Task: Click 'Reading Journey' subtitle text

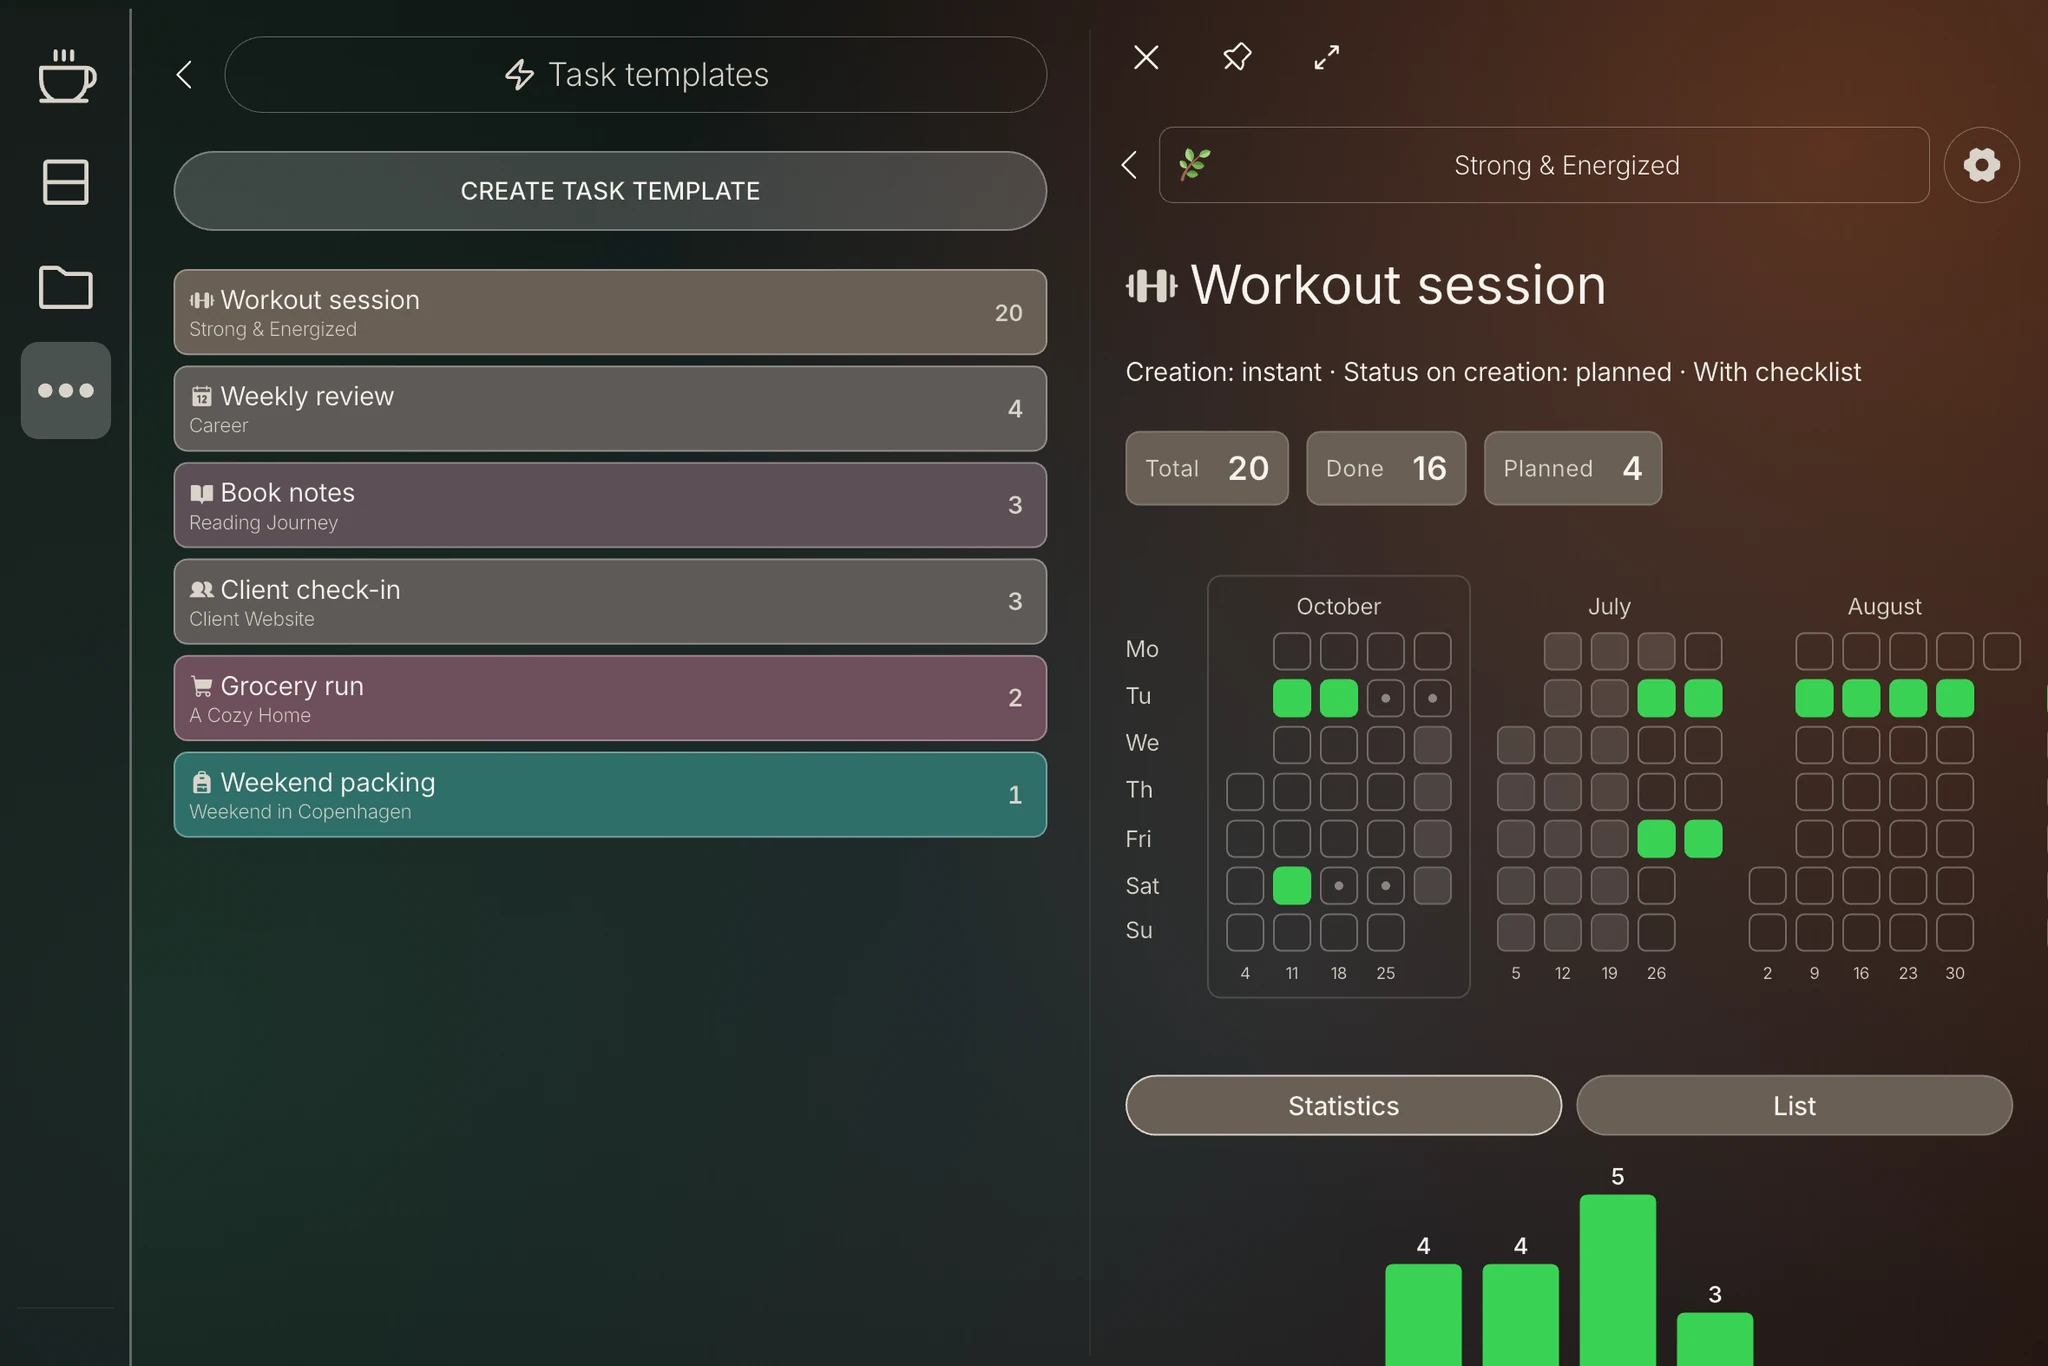Action: pos(263,523)
